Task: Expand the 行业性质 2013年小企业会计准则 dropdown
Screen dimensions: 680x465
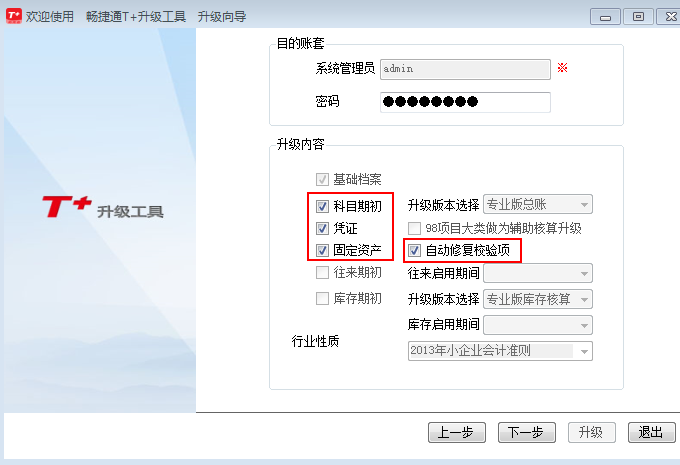Action: 500,351
